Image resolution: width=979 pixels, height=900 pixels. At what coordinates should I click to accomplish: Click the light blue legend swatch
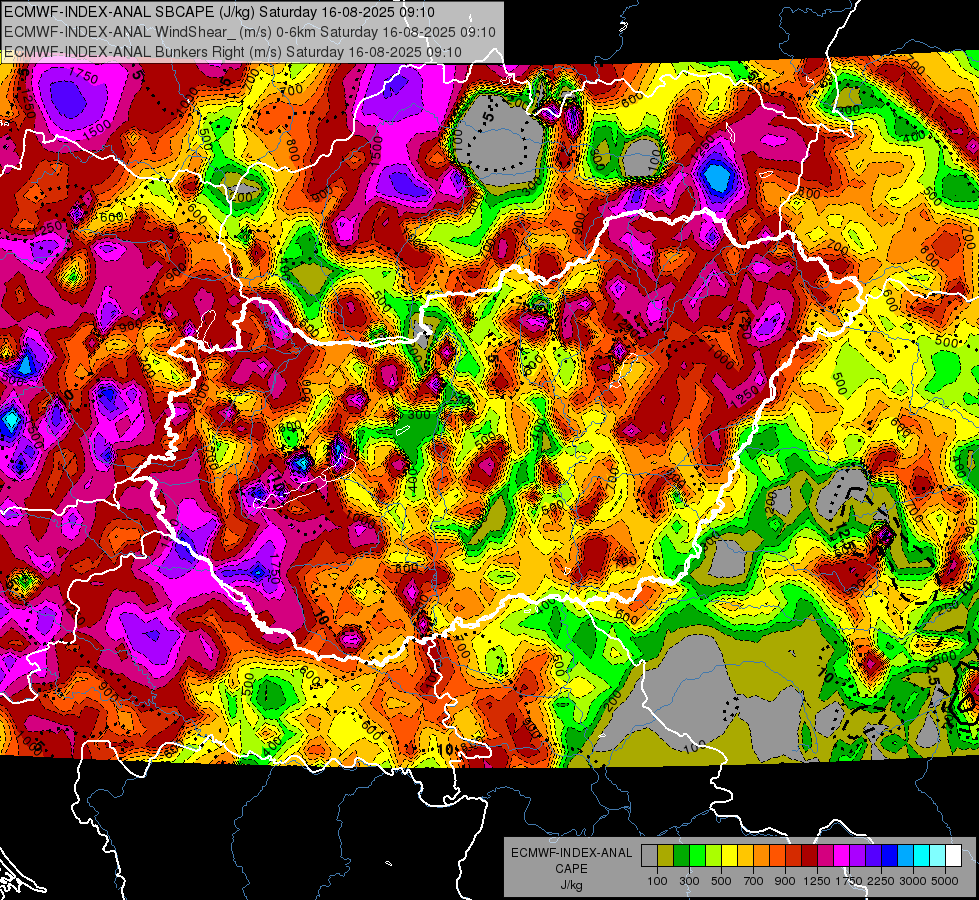905,855
